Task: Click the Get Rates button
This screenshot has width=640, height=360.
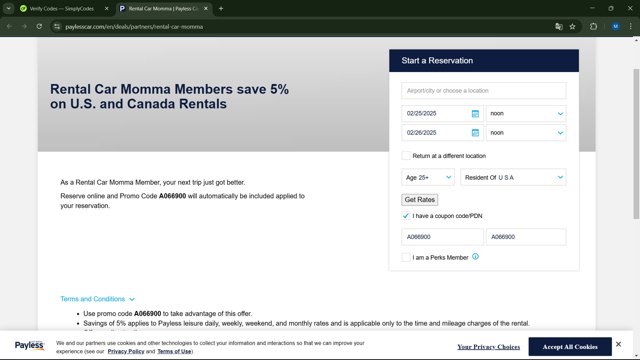Action: coord(420,200)
